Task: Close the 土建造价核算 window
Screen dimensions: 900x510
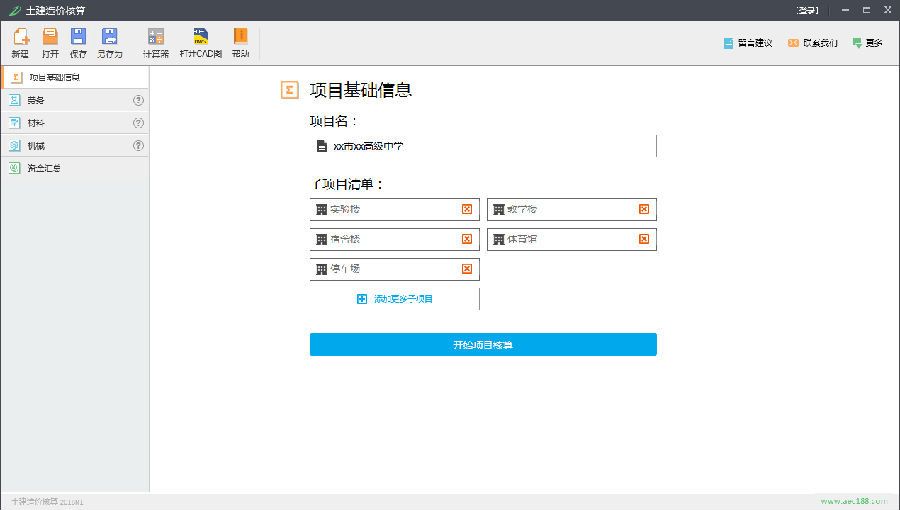Action: 887,10
